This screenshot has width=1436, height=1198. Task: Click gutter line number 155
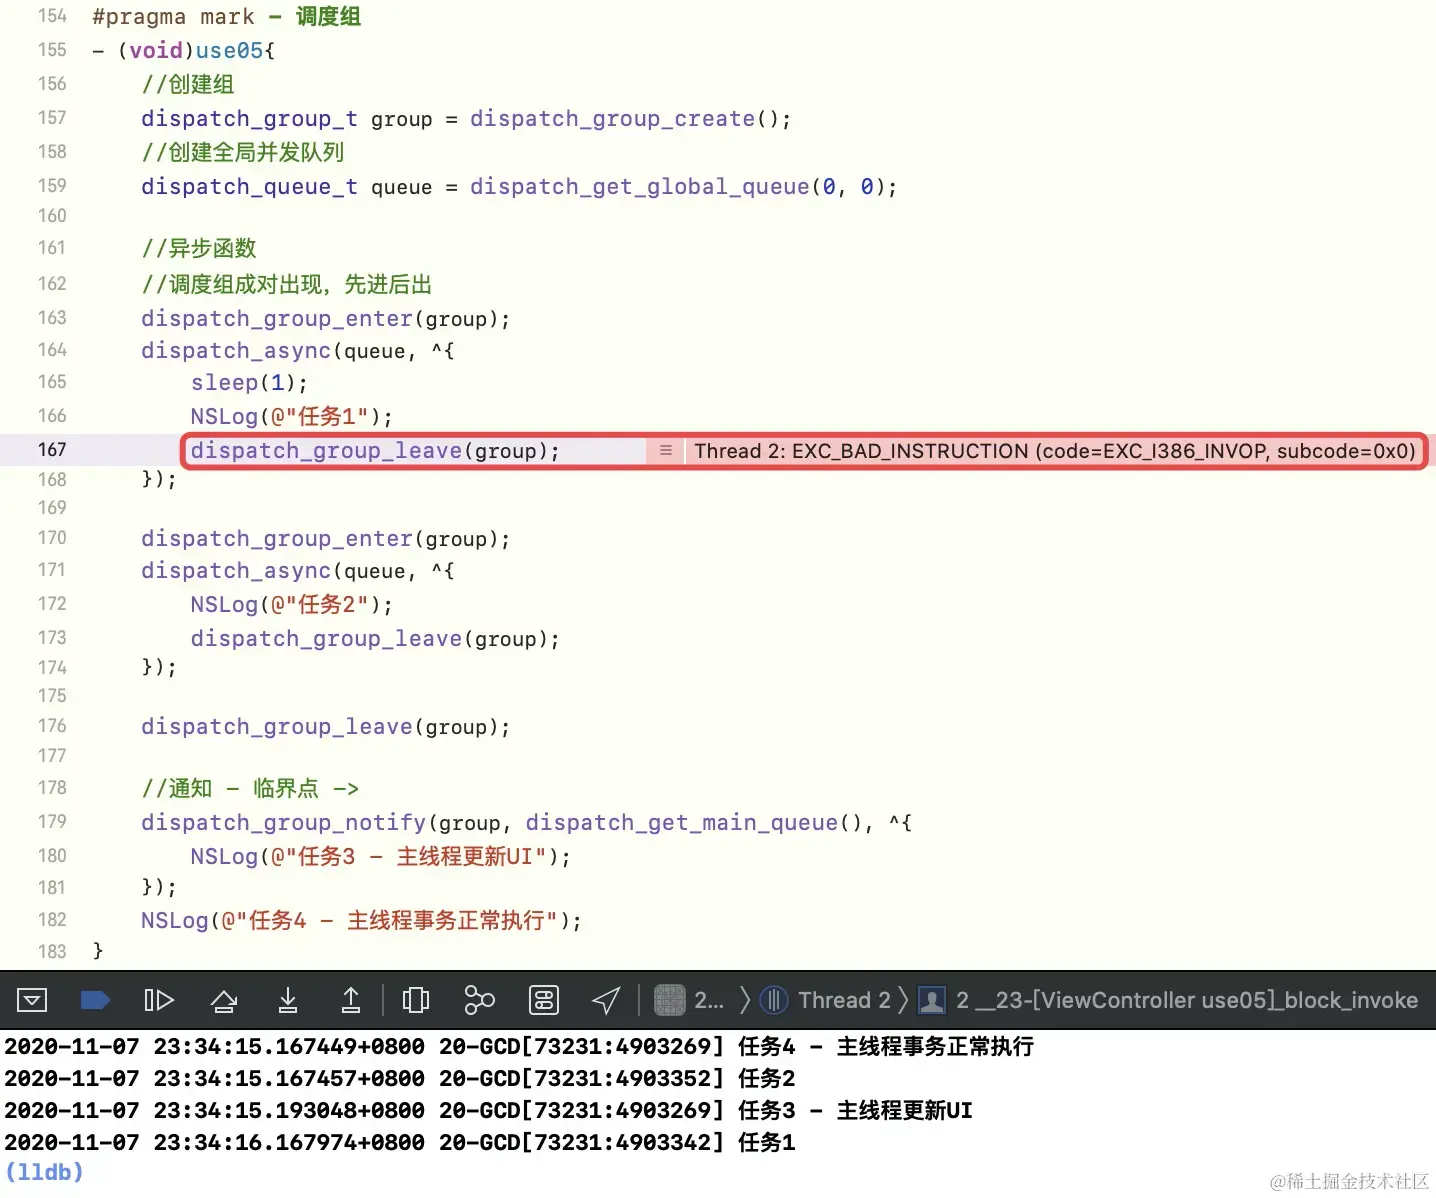click(x=52, y=50)
